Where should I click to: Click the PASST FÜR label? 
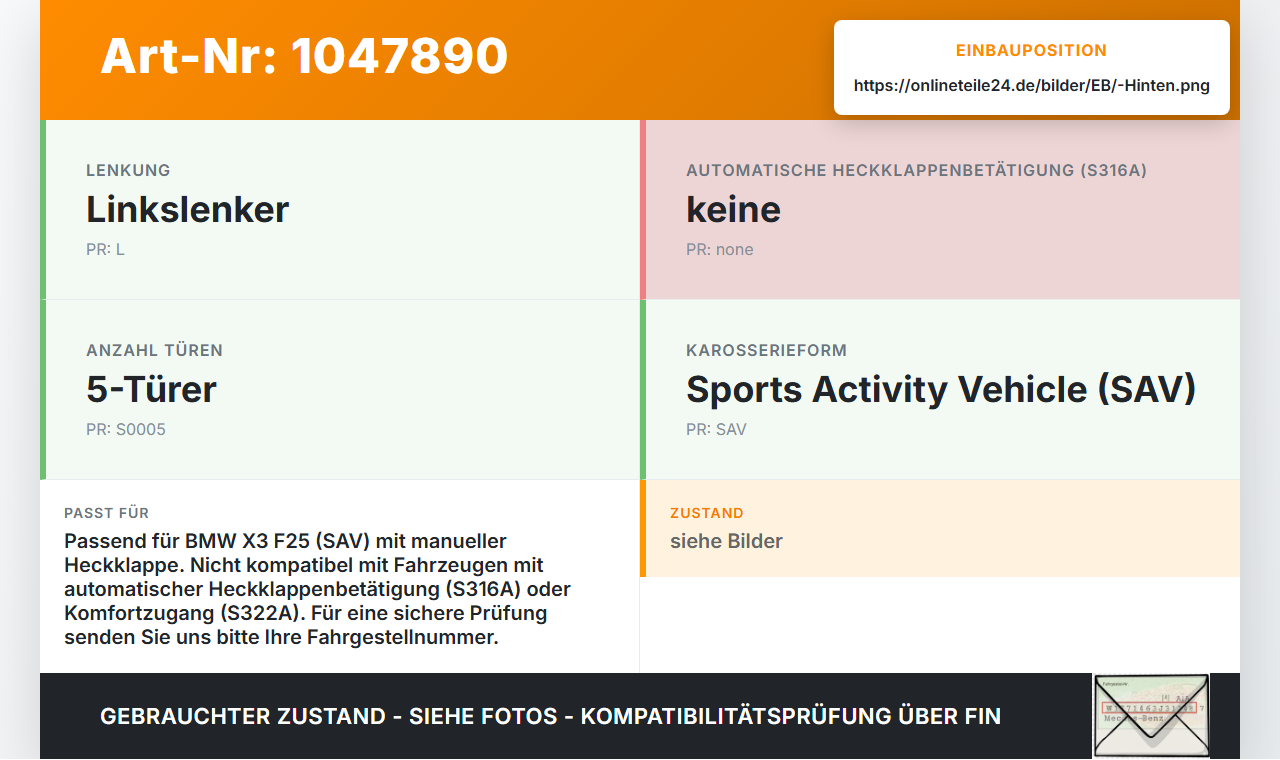(x=106, y=513)
